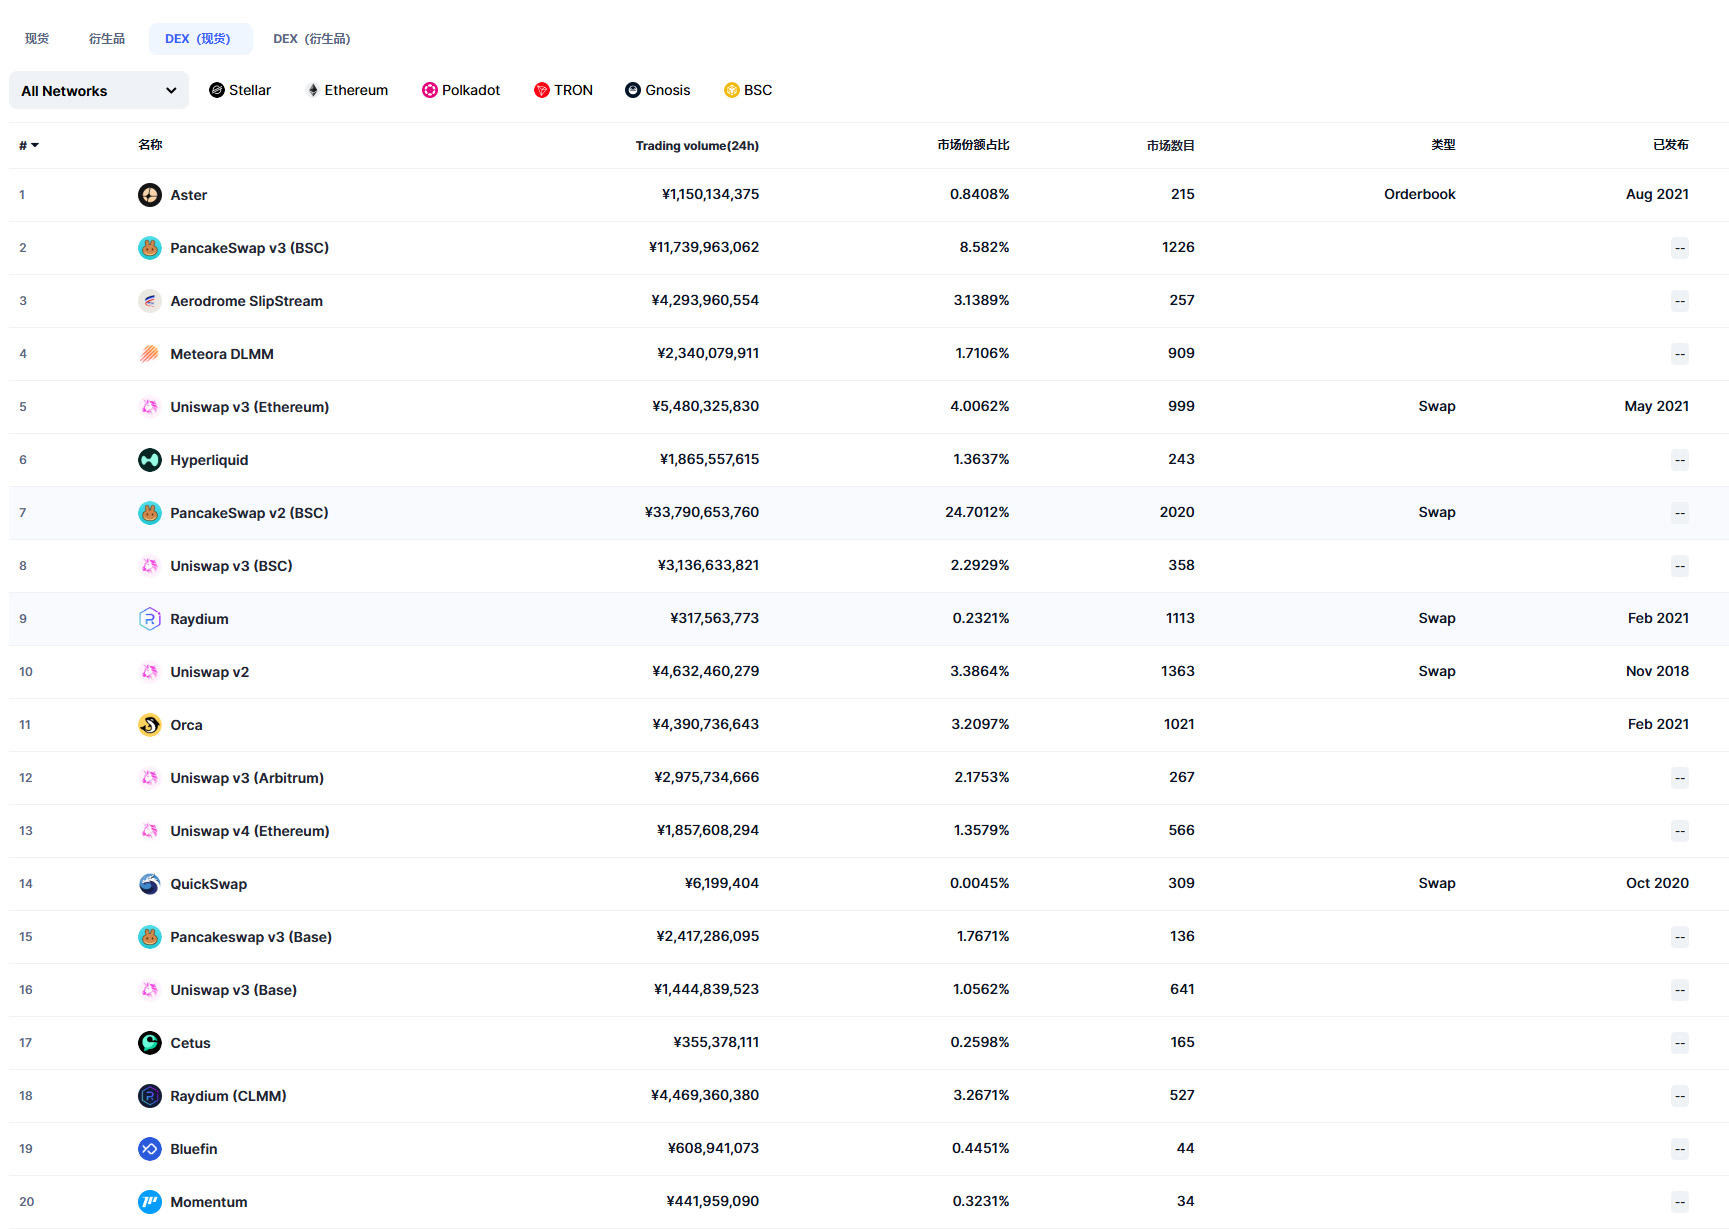1729x1229 pixels.
Task: Sort by Trading volume(24h) column header
Action: pyautogui.click(x=697, y=146)
